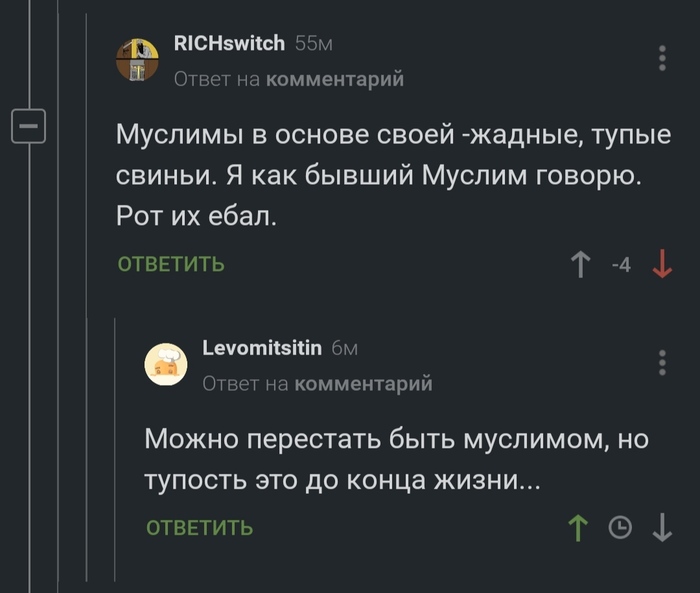700x593 pixels.
Task: Open Levomitsitin's avatar image
Action: [166, 364]
